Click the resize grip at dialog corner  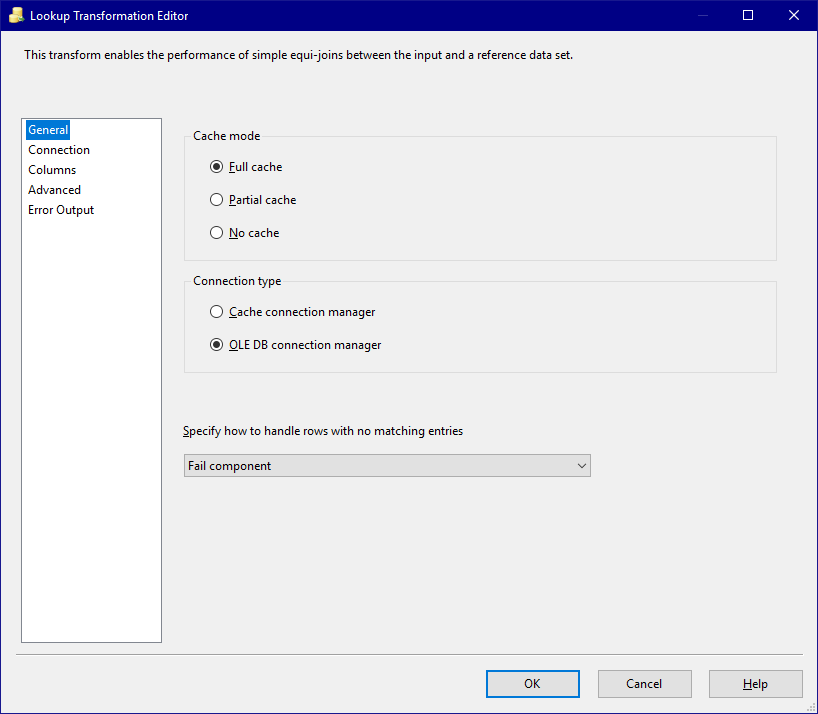tap(811, 707)
